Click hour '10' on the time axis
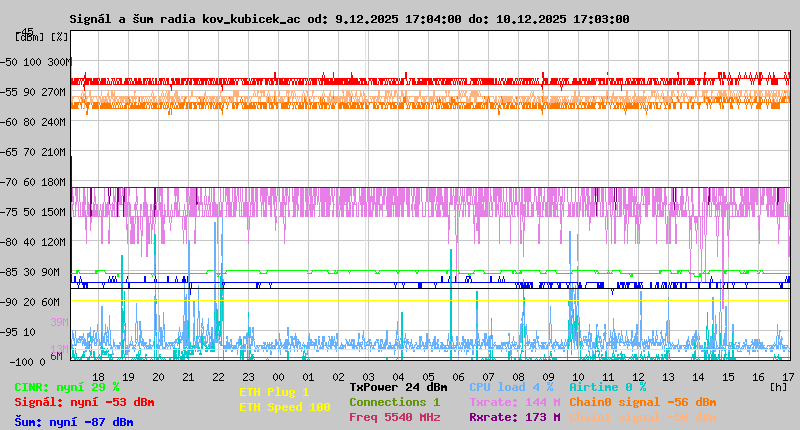The image size is (800, 430). tap(578, 377)
